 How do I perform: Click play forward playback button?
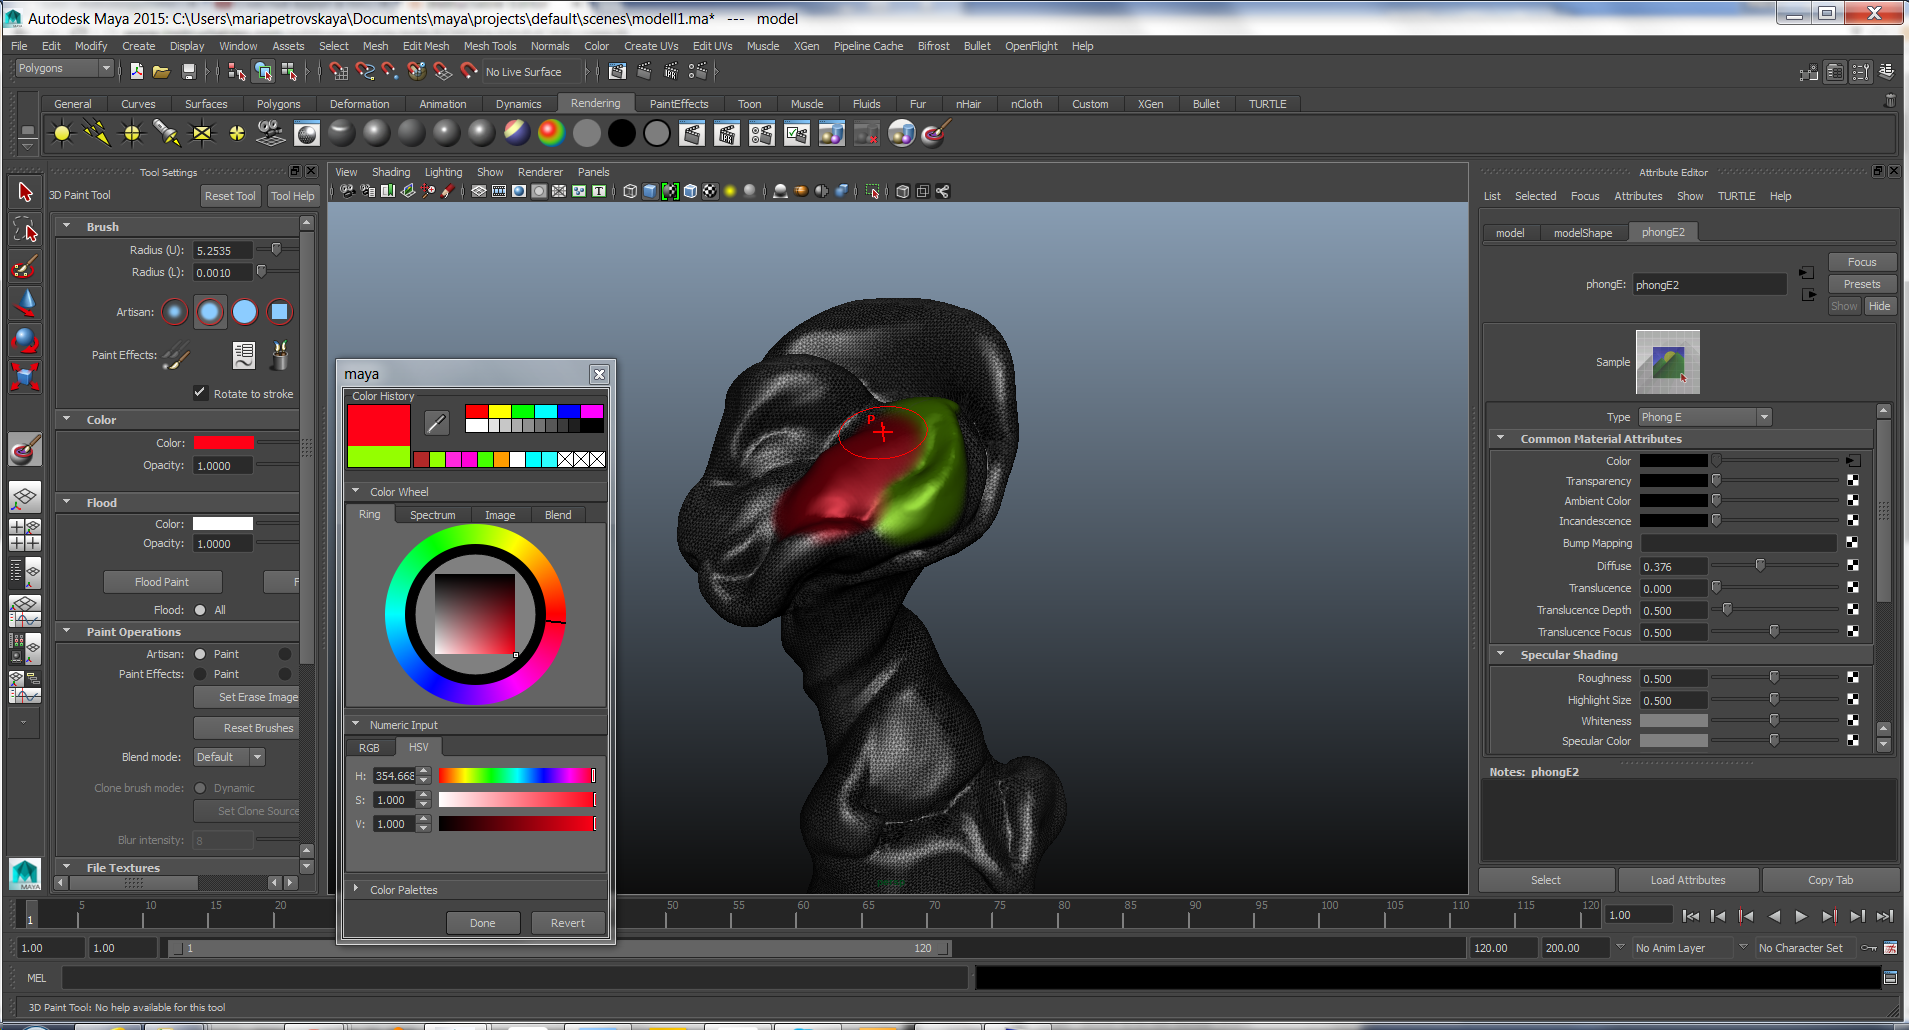pos(1801,915)
